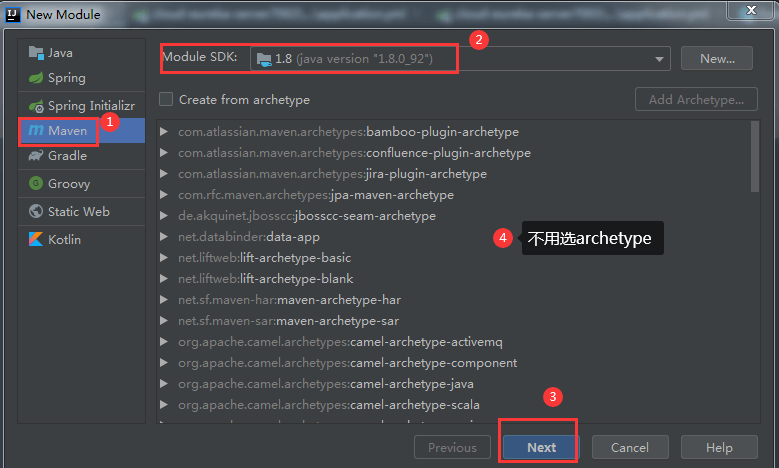Select jira-plugin-archetype row text
Image resolution: width=779 pixels, height=468 pixels.
pos(332,173)
